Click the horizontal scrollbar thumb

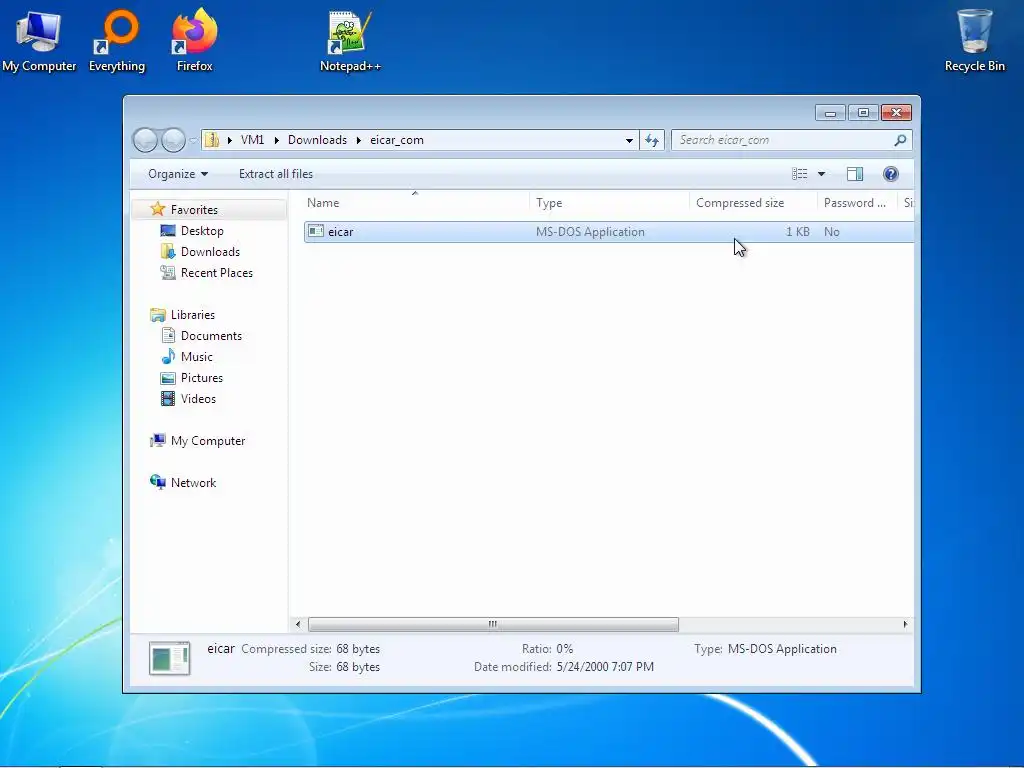[493, 624]
